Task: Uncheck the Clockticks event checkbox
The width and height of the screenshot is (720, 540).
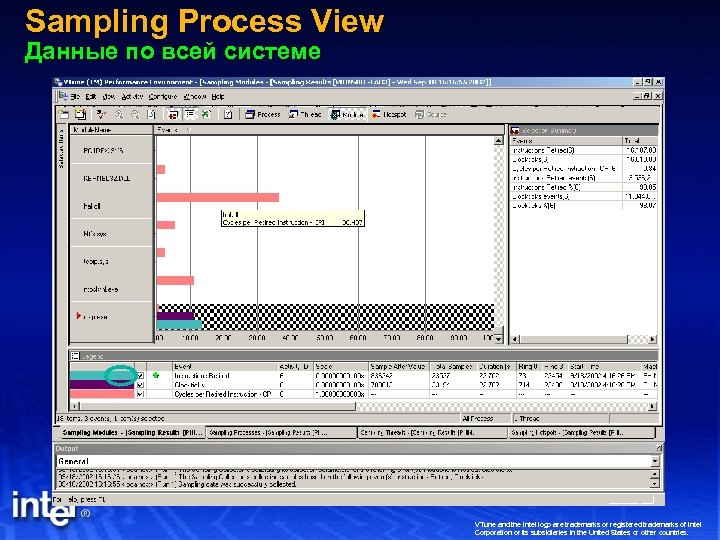Action: pyautogui.click(x=141, y=385)
